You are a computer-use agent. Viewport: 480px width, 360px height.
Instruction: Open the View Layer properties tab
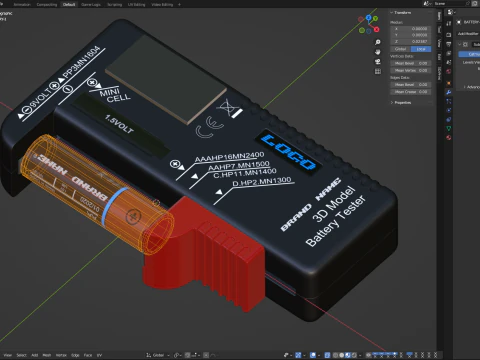click(x=449, y=53)
